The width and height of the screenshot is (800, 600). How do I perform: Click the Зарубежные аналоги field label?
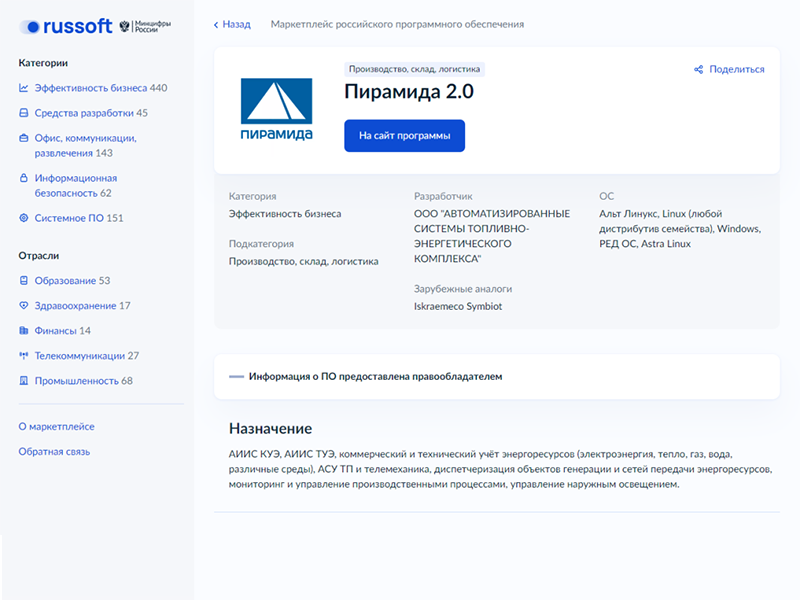pos(463,289)
